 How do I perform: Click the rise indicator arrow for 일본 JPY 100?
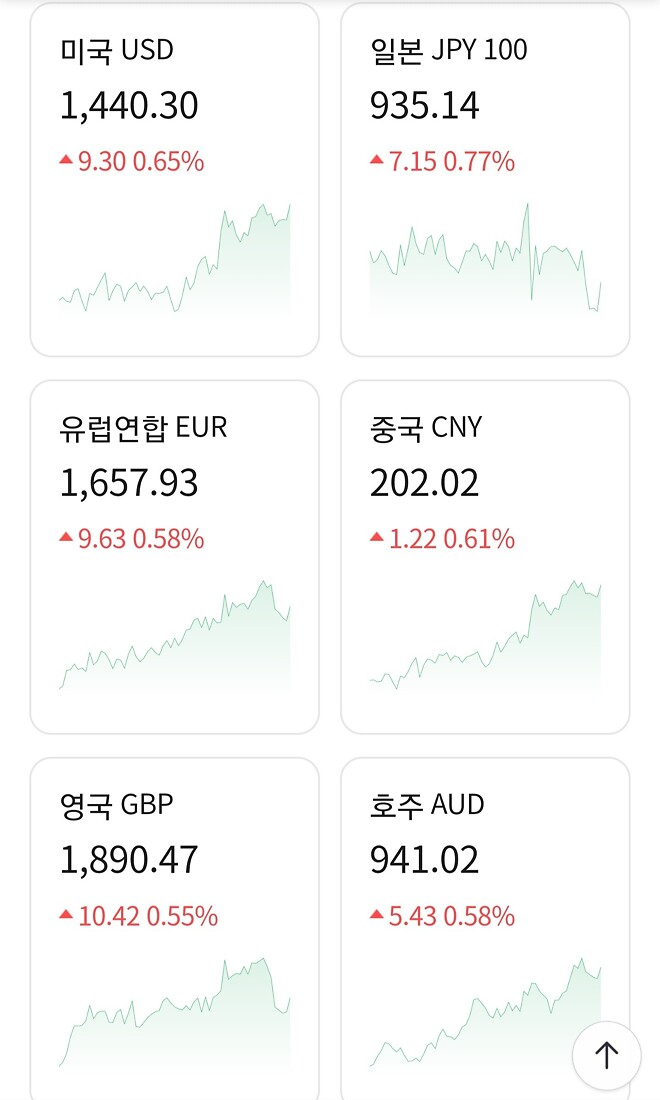point(375,160)
